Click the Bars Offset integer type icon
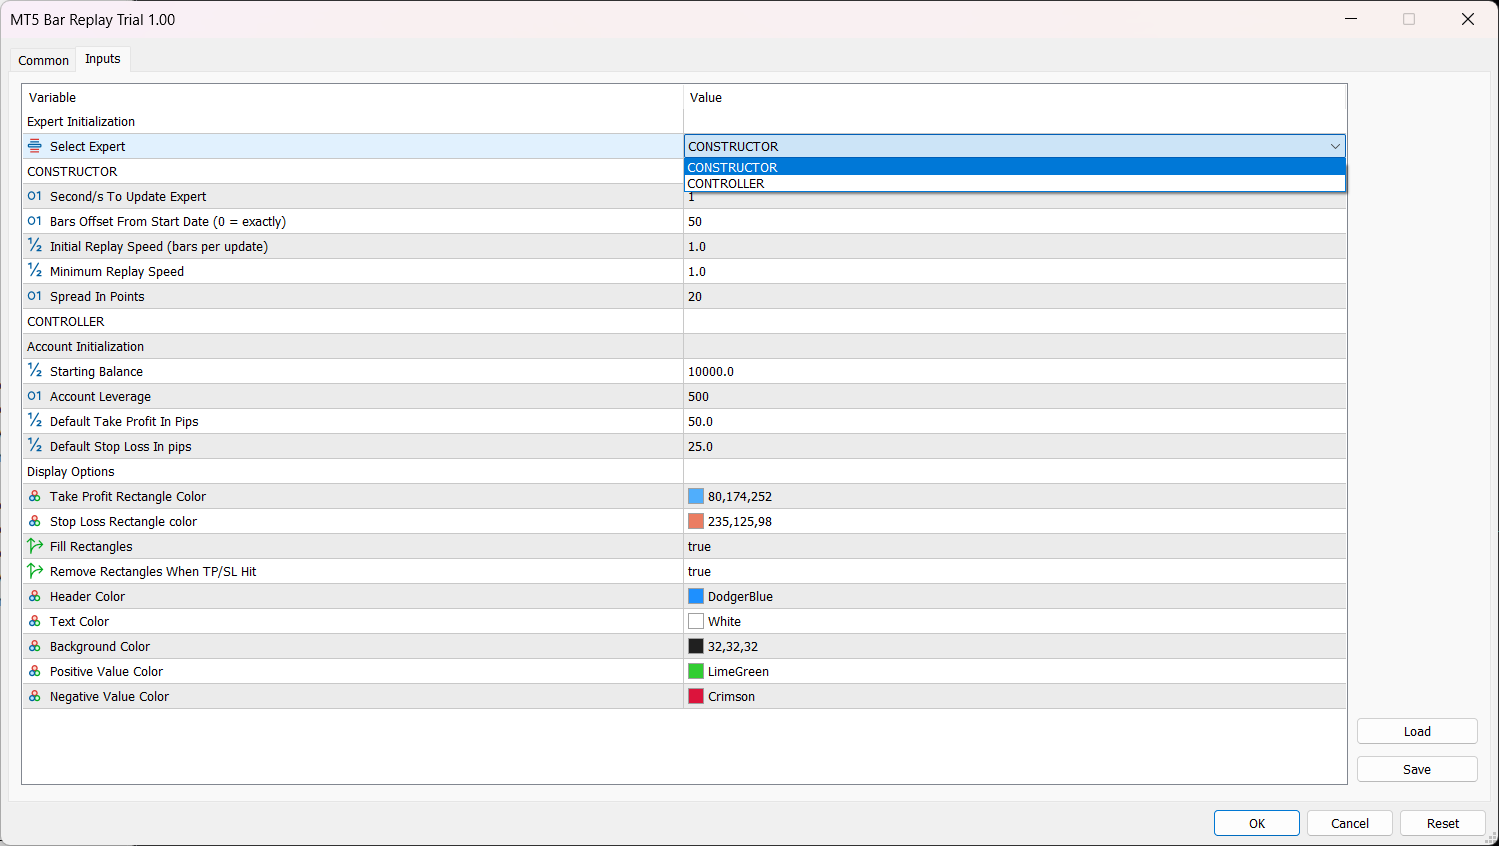Screen dimensions: 1499x846 (x=35, y=221)
